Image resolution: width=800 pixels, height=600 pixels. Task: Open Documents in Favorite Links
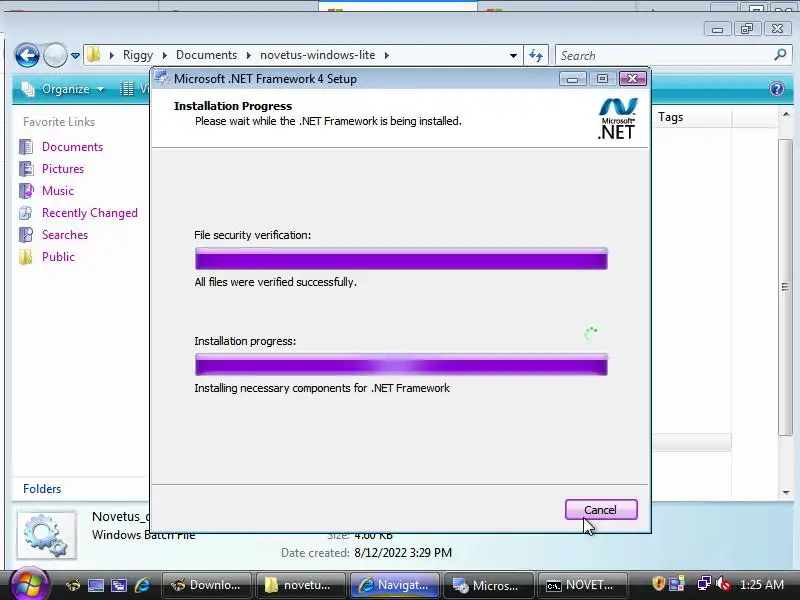pyautogui.click(x=72, y=147)
